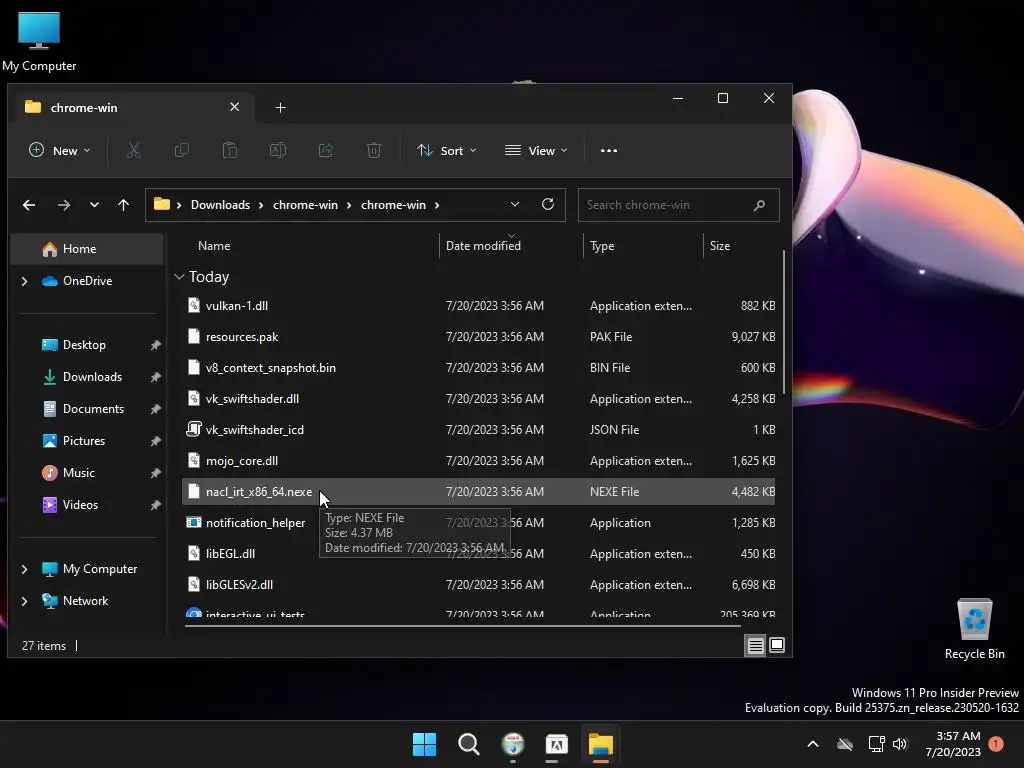
Task: Show hidden tray icons chevron
Action: (813, 744)
